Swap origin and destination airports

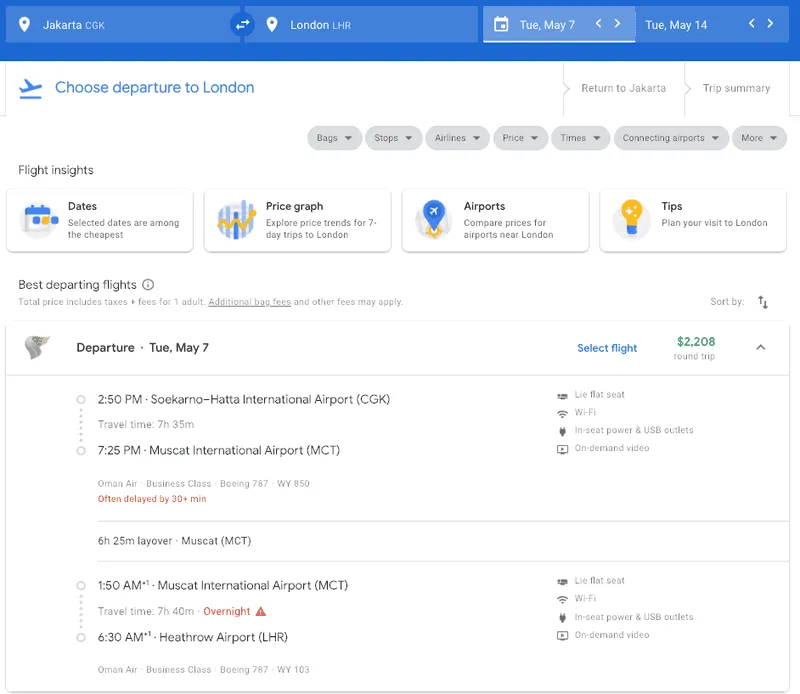coord(242,24)
